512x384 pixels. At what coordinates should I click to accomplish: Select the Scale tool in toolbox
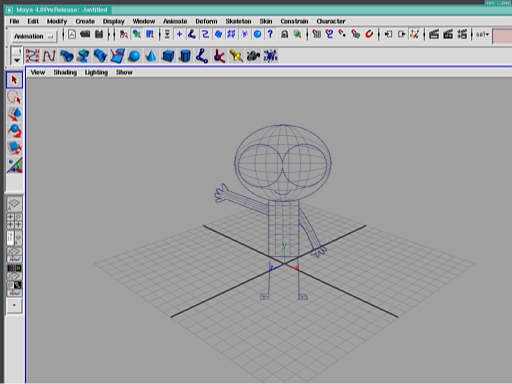(x=14, y=148)
